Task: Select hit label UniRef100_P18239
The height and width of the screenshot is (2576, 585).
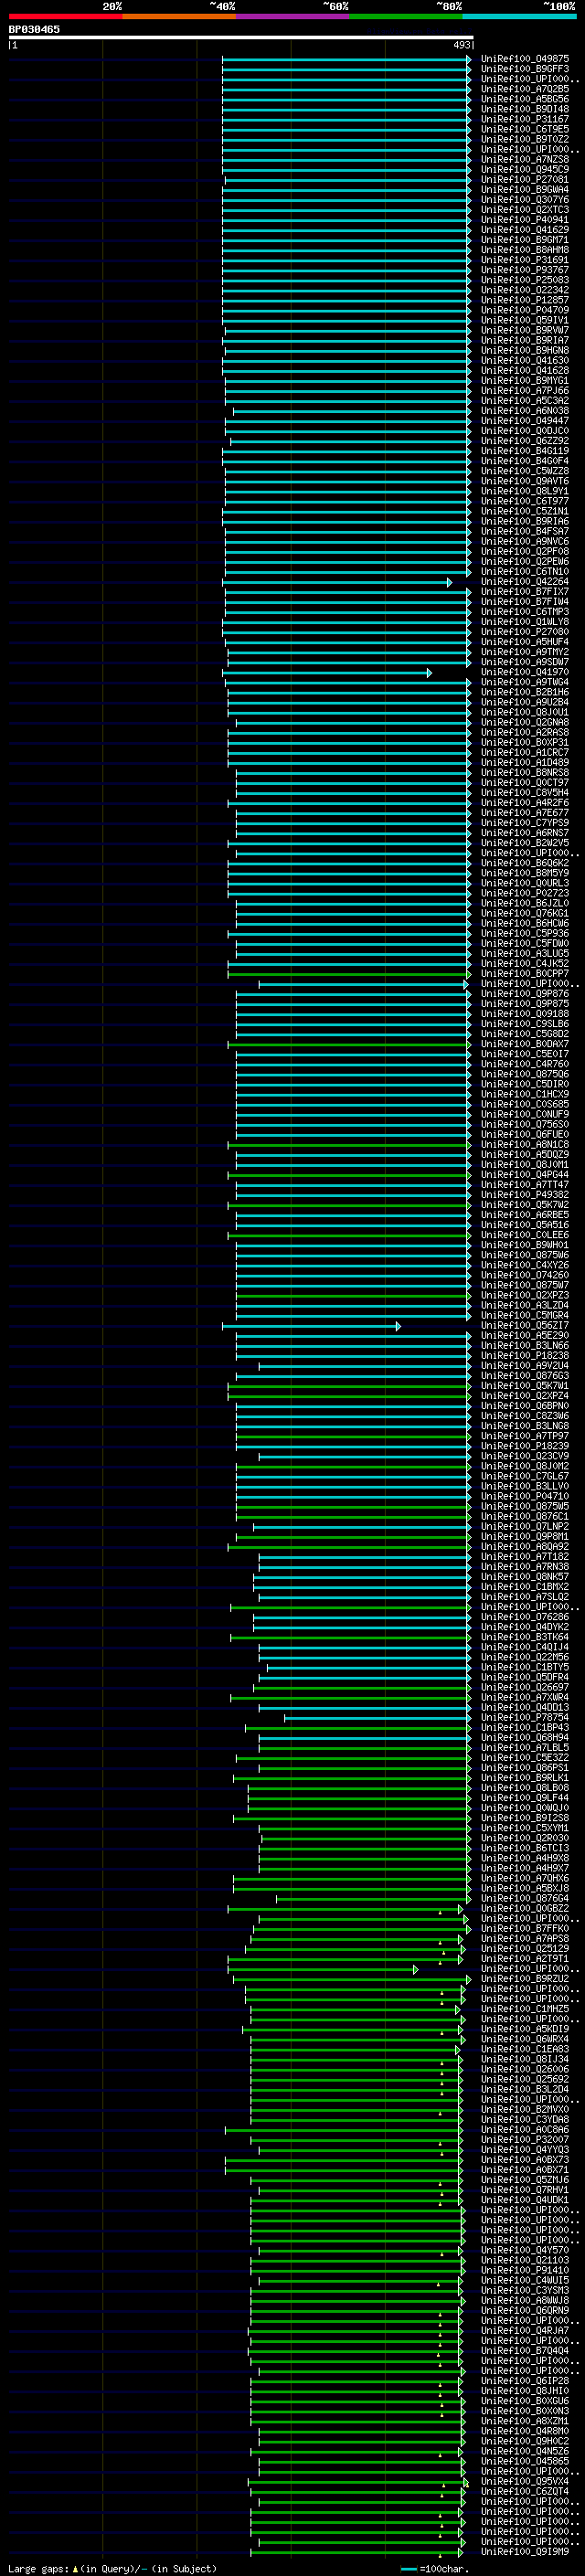Action: (524, 1446)
